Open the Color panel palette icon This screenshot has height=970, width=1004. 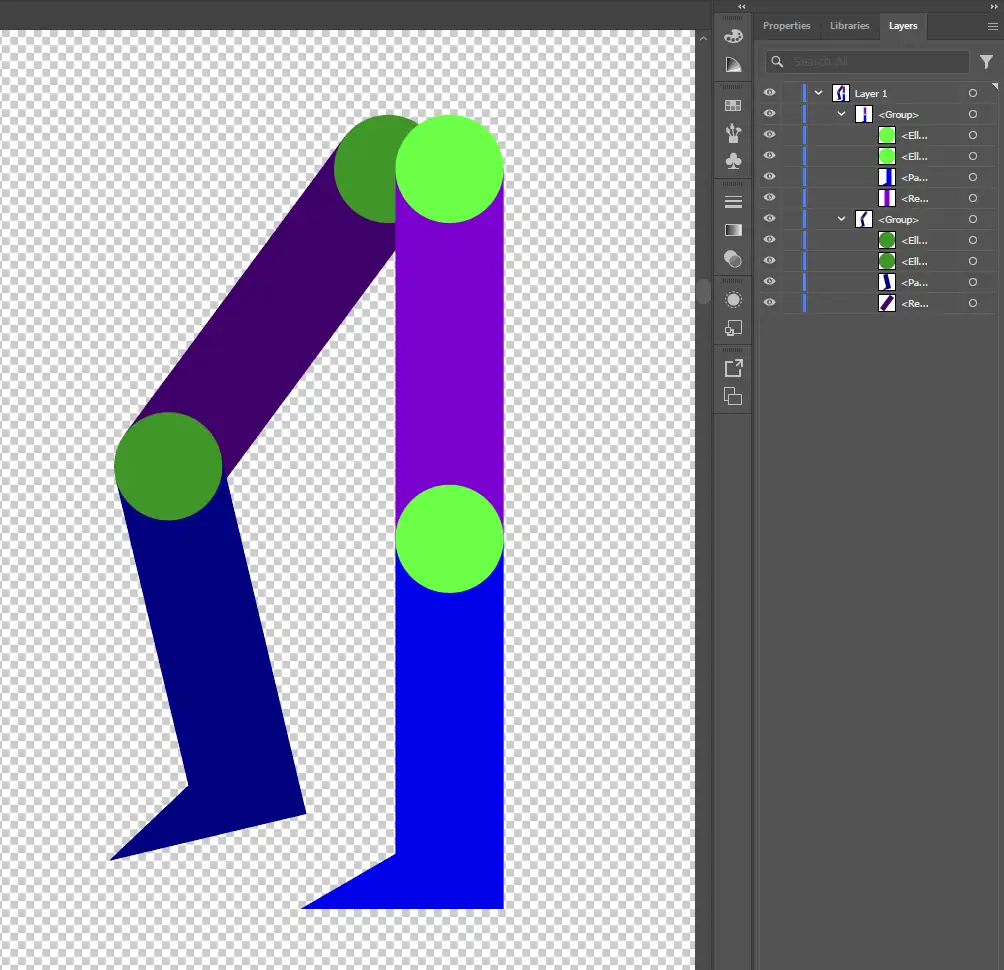pyautogui.click(x=733, y=36)
